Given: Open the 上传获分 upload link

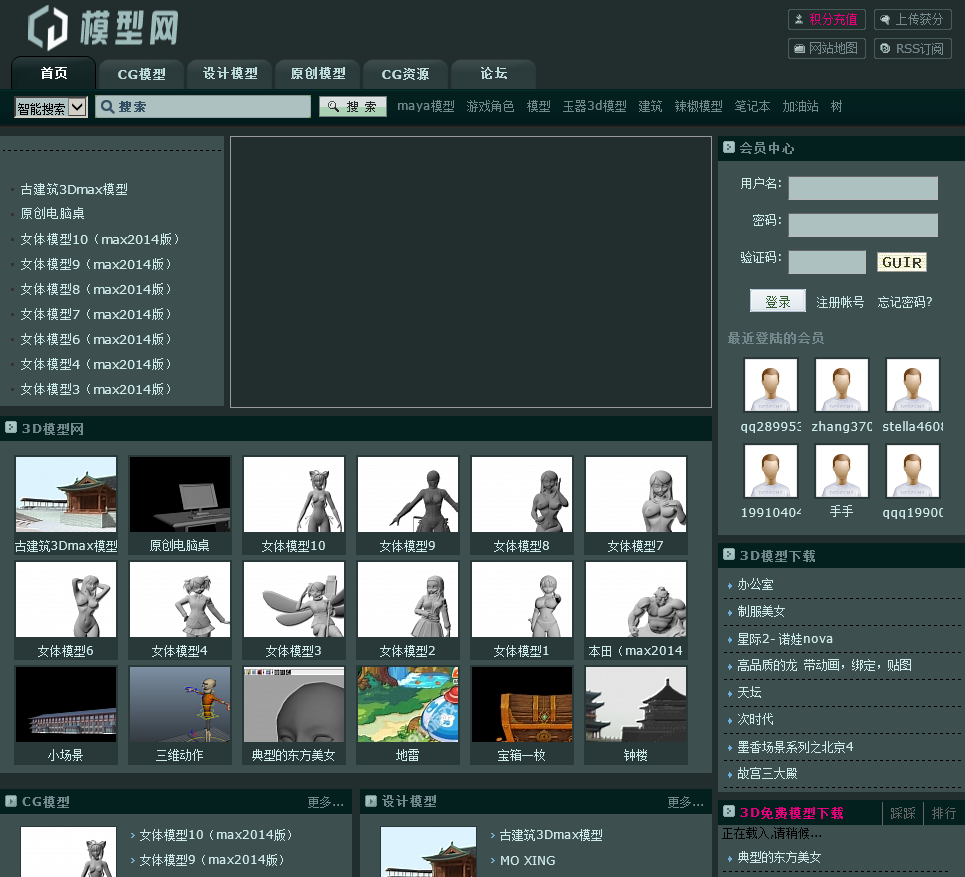Looking at the screenshot, I should coord(912,19).
